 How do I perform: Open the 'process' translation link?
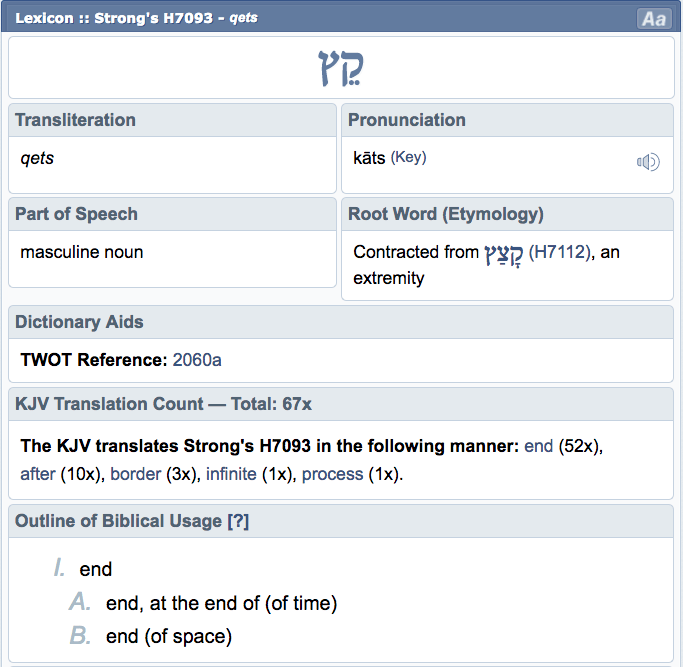click(332, 474)
